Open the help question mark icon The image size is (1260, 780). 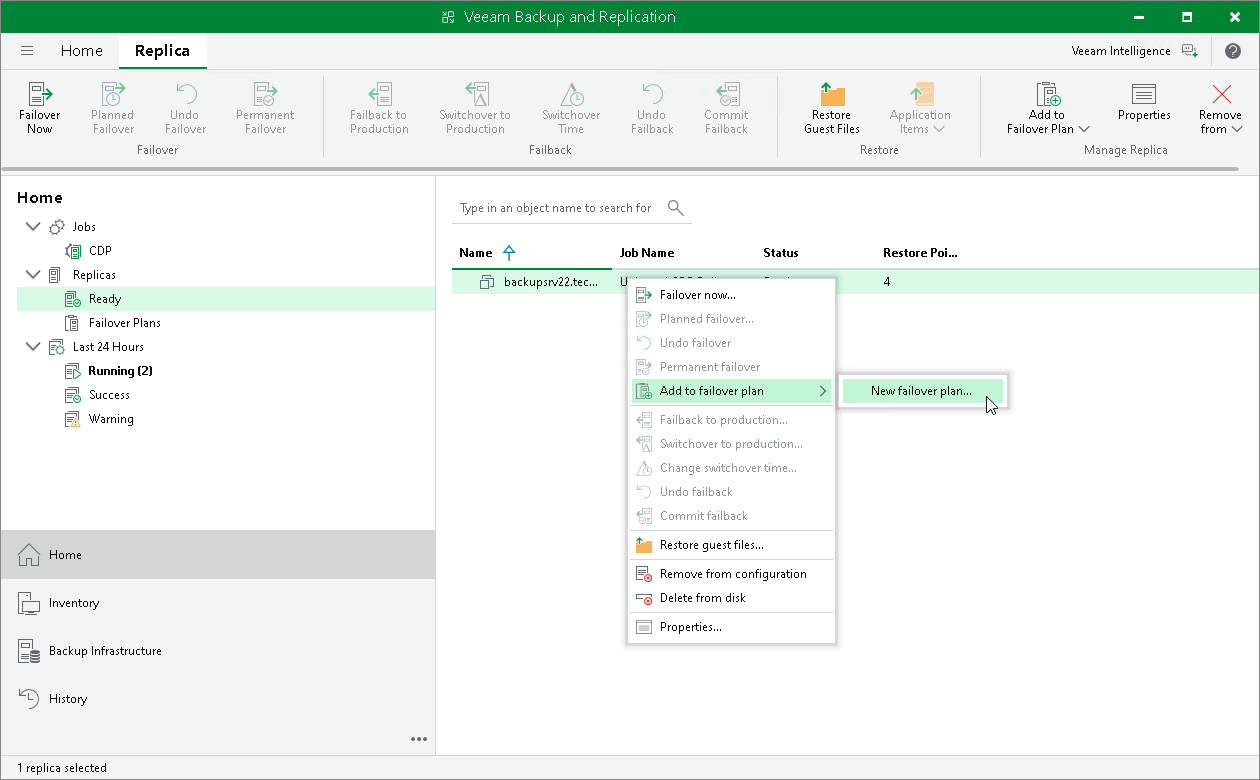click(1232, 51)
